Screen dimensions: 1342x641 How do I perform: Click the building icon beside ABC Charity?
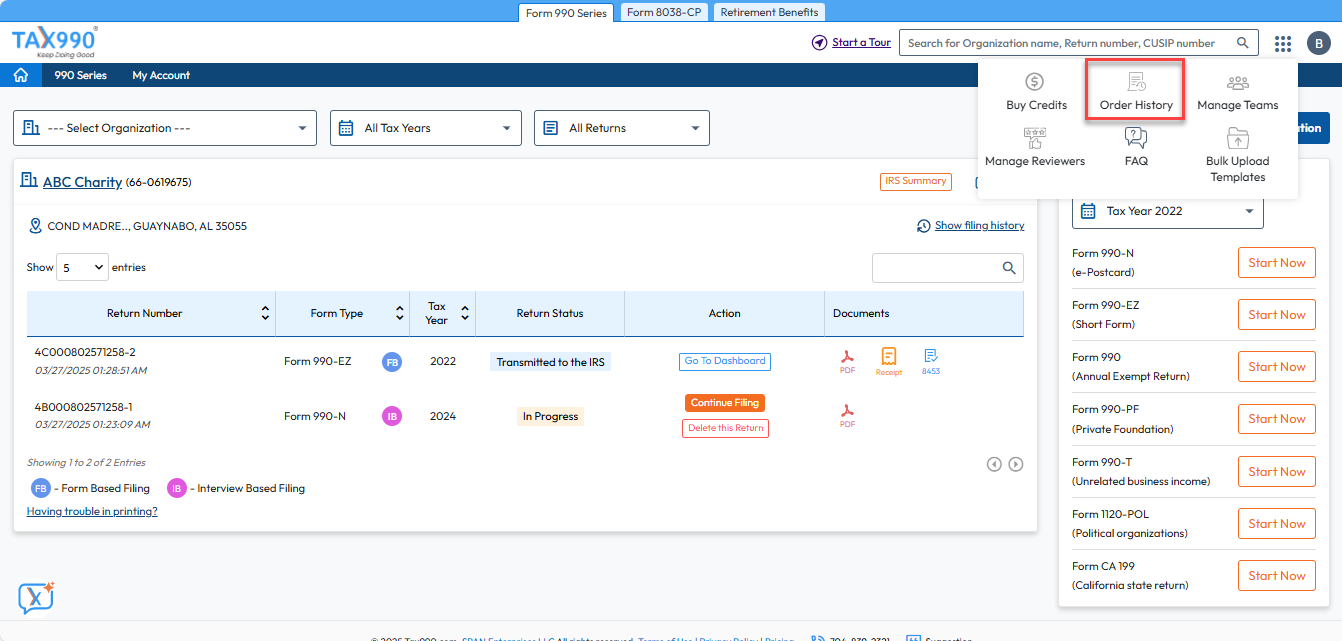pos(29,181)
